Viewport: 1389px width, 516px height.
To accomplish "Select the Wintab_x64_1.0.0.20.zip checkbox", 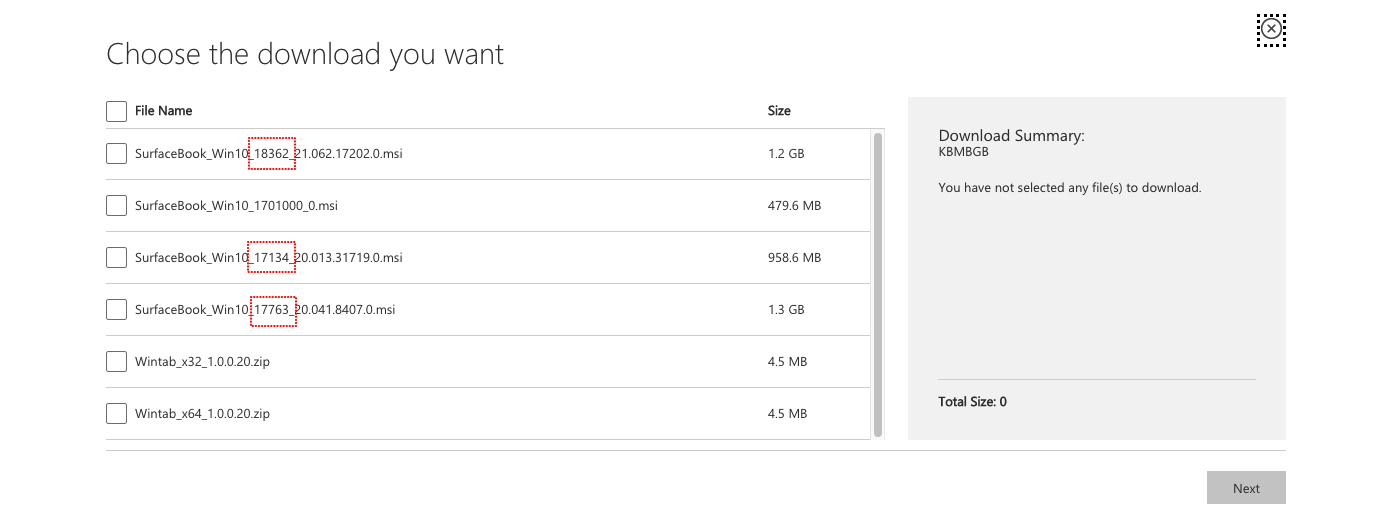I will (x=116, y=414).
